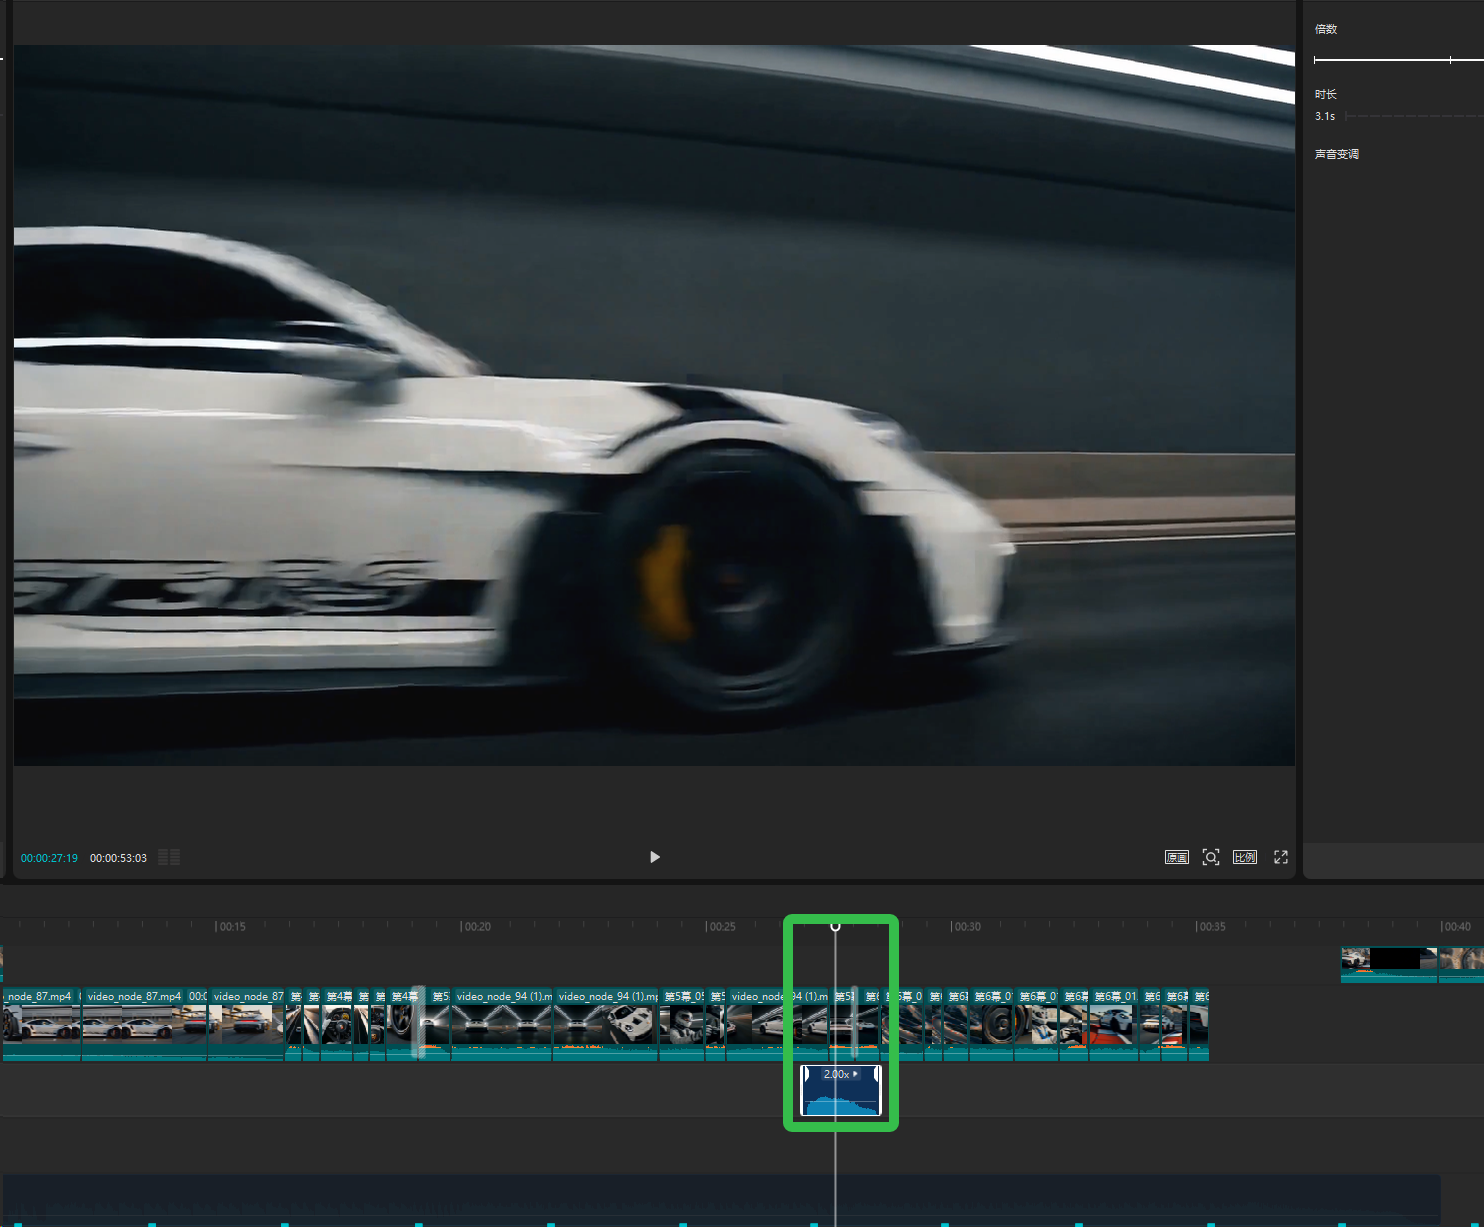Click the timeline playhead marker
1484x1227 pixels.
[835, 927]
